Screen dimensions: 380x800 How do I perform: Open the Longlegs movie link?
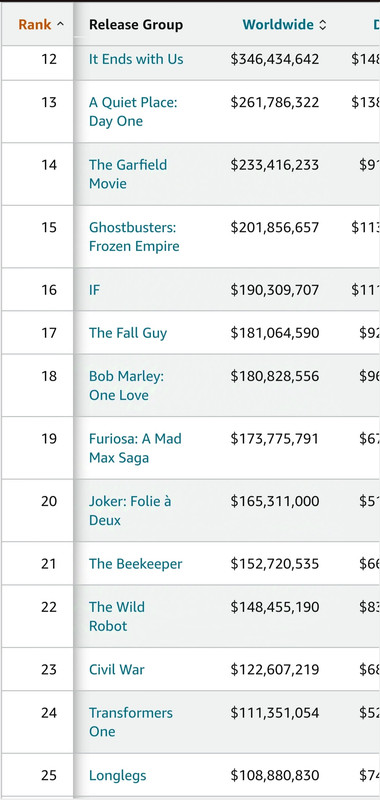[x=118, y=776]
